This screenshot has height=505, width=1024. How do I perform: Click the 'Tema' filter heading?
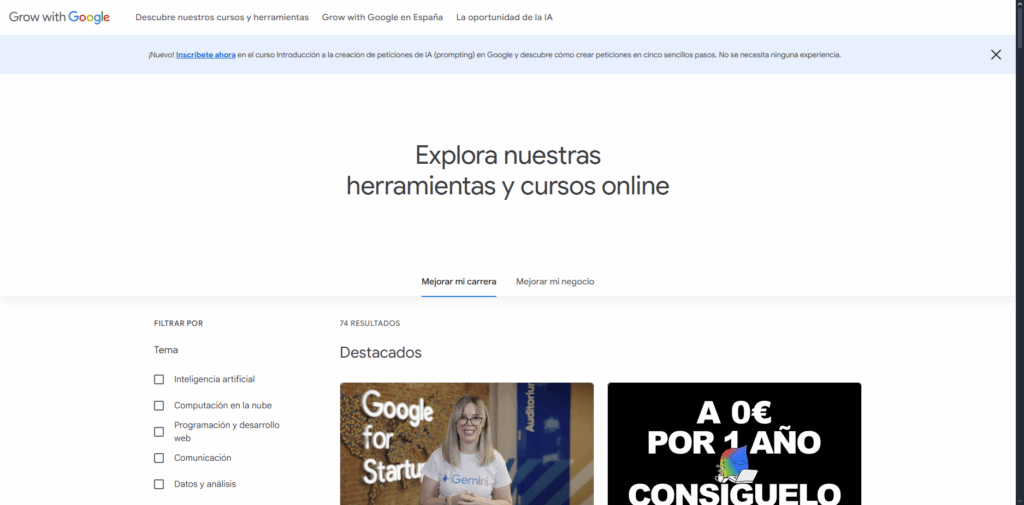(166, 350)
